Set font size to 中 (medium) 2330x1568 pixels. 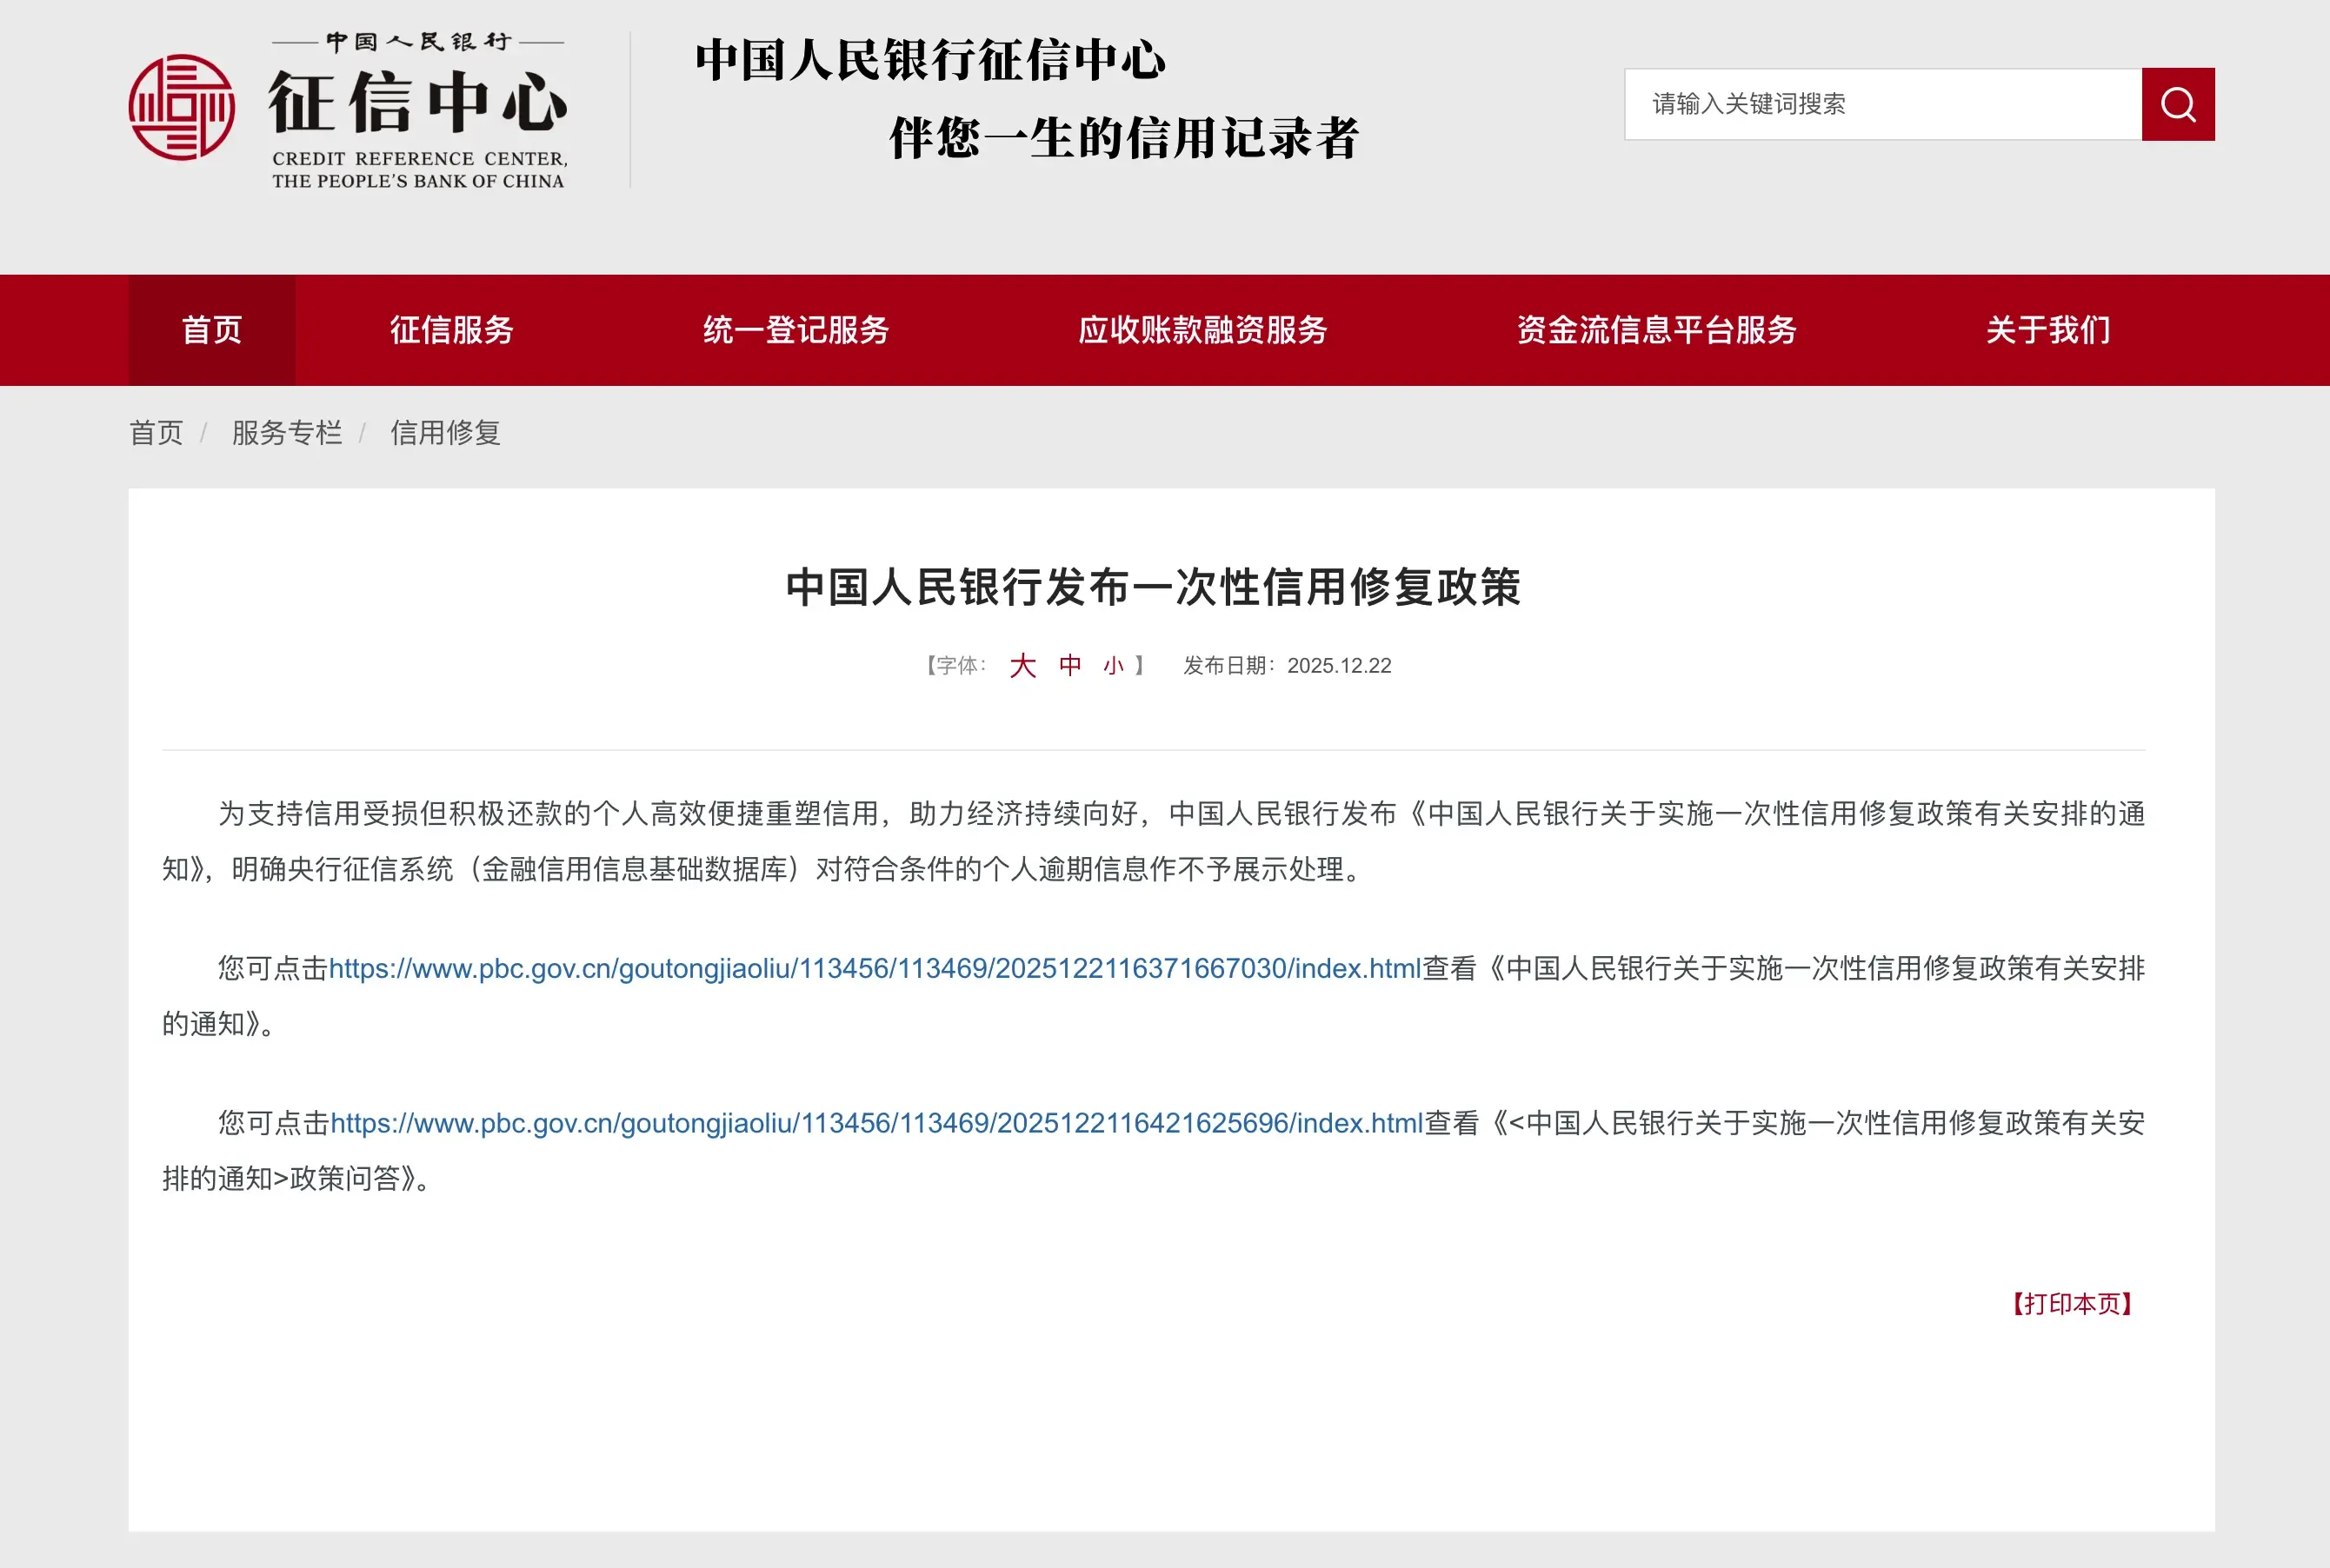point(1070,666)
